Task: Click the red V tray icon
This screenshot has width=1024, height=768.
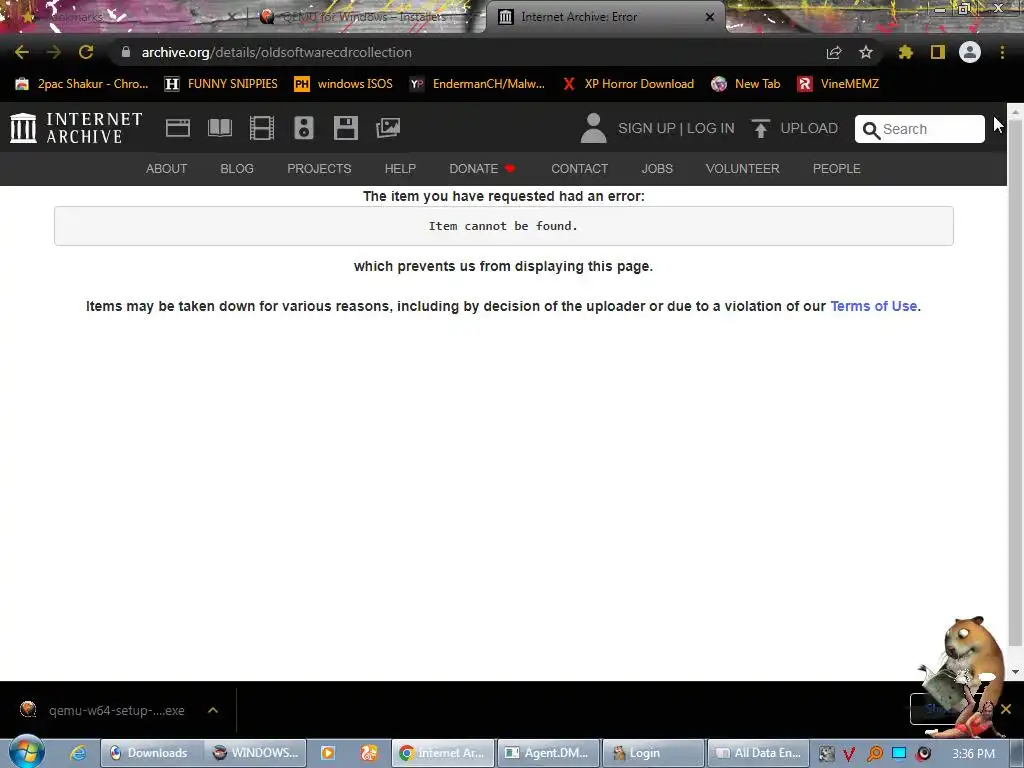Action: (x=850, y=754)
